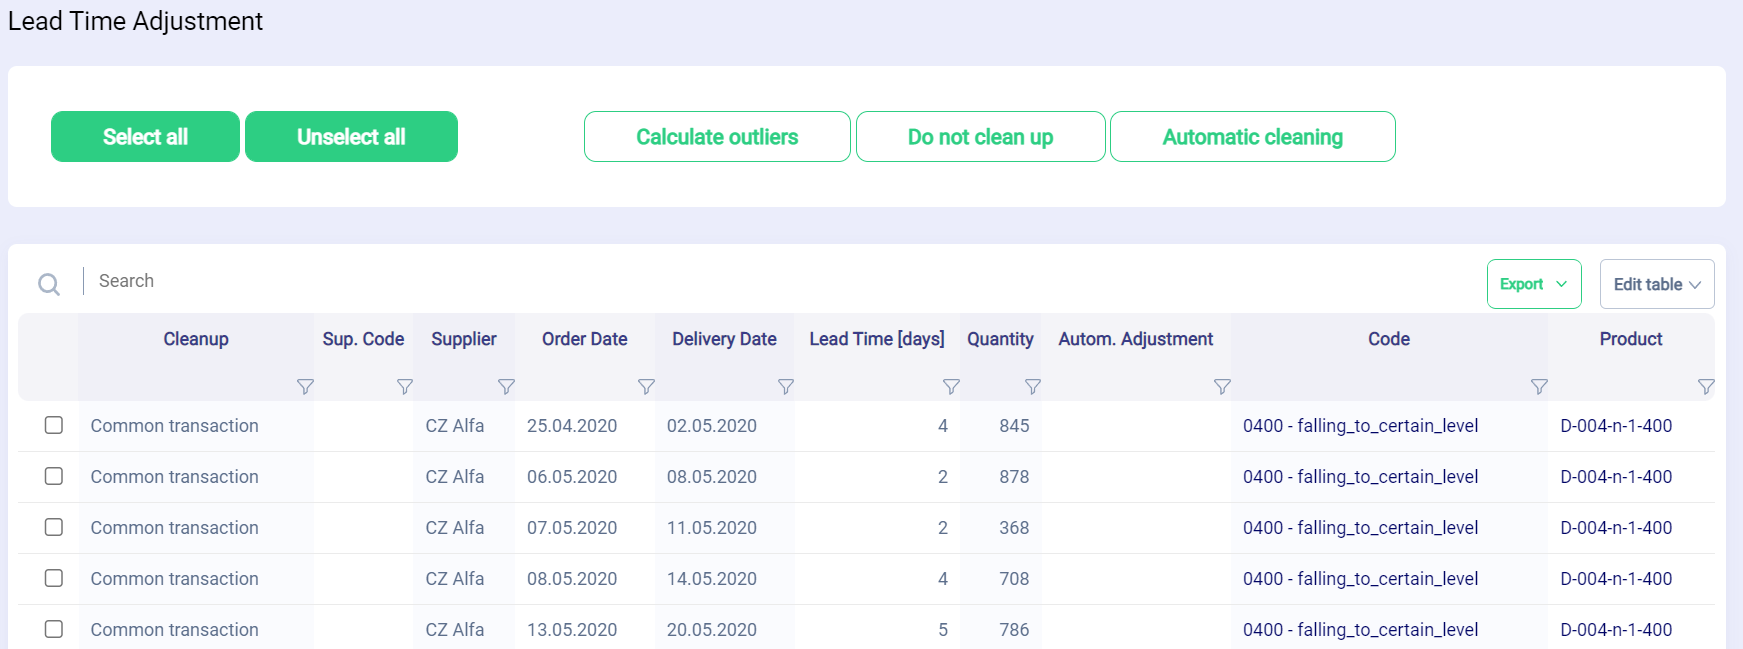This screenshot has width=1743, height=649.
Task: Open filter dropdown for Code column
Action: pyautogui.click(x=1539, y=387)
